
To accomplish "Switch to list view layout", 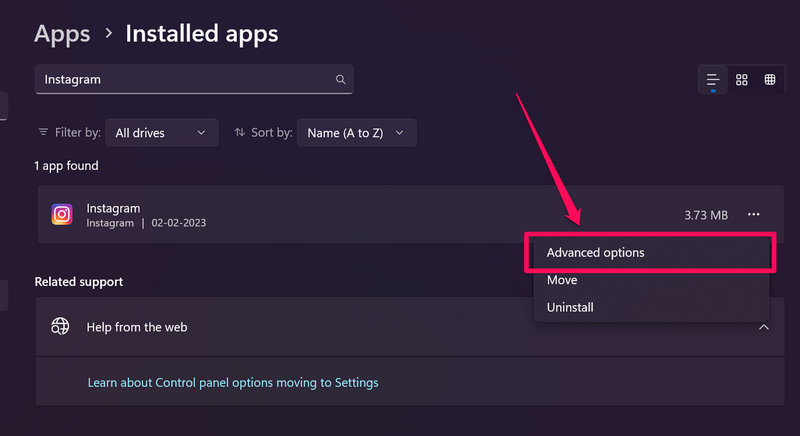I will click(x=713, y=80).
